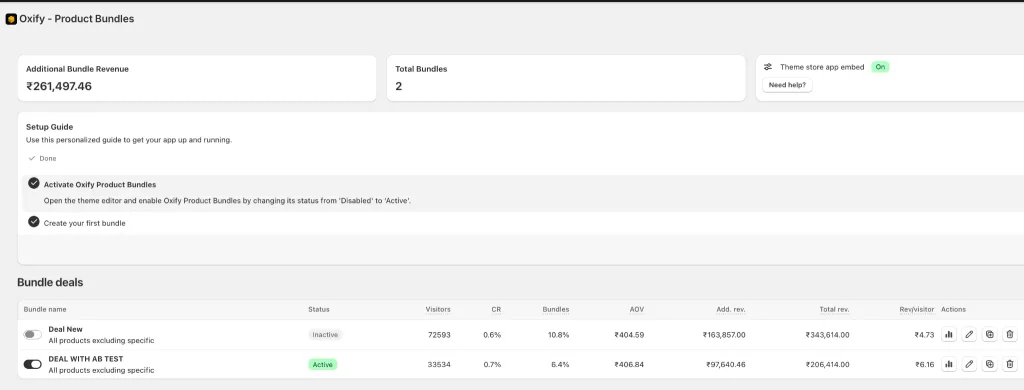Click the 10.8% bundles cell
This screenshot has width=1024, height=390.
(558, 334)
